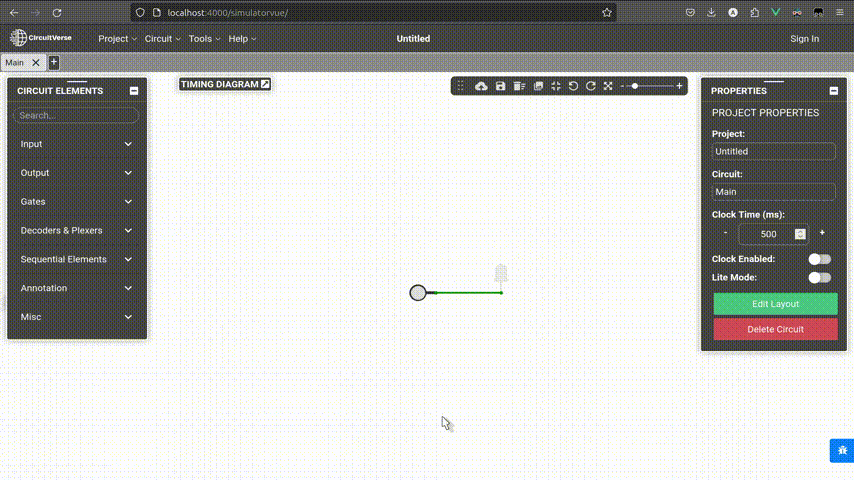Viewport: 854px width, 480px height.
Task: Expand the Decoders & Plexers section
Action: coord(76,230)
